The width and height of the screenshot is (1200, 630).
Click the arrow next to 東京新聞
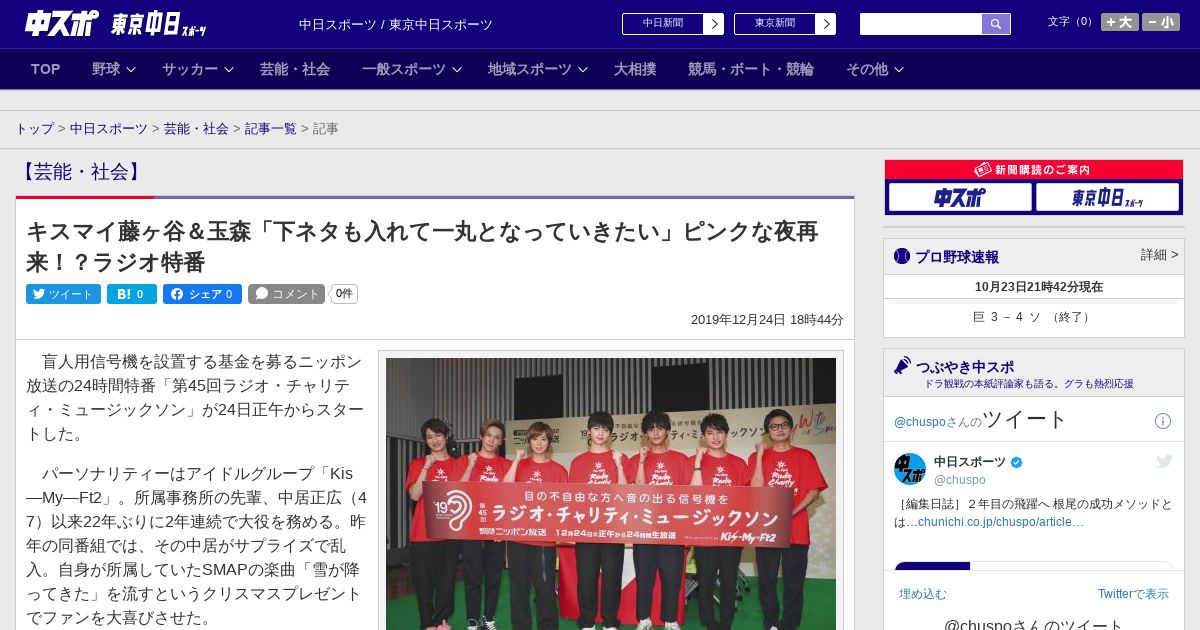[826, 24]
